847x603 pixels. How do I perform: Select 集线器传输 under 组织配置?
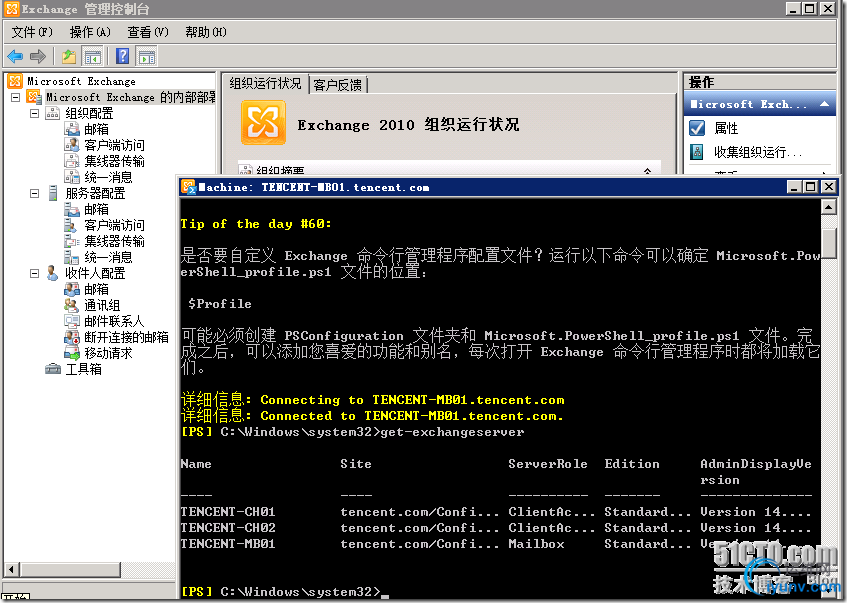pyautogui.click(x=114, y=161)
